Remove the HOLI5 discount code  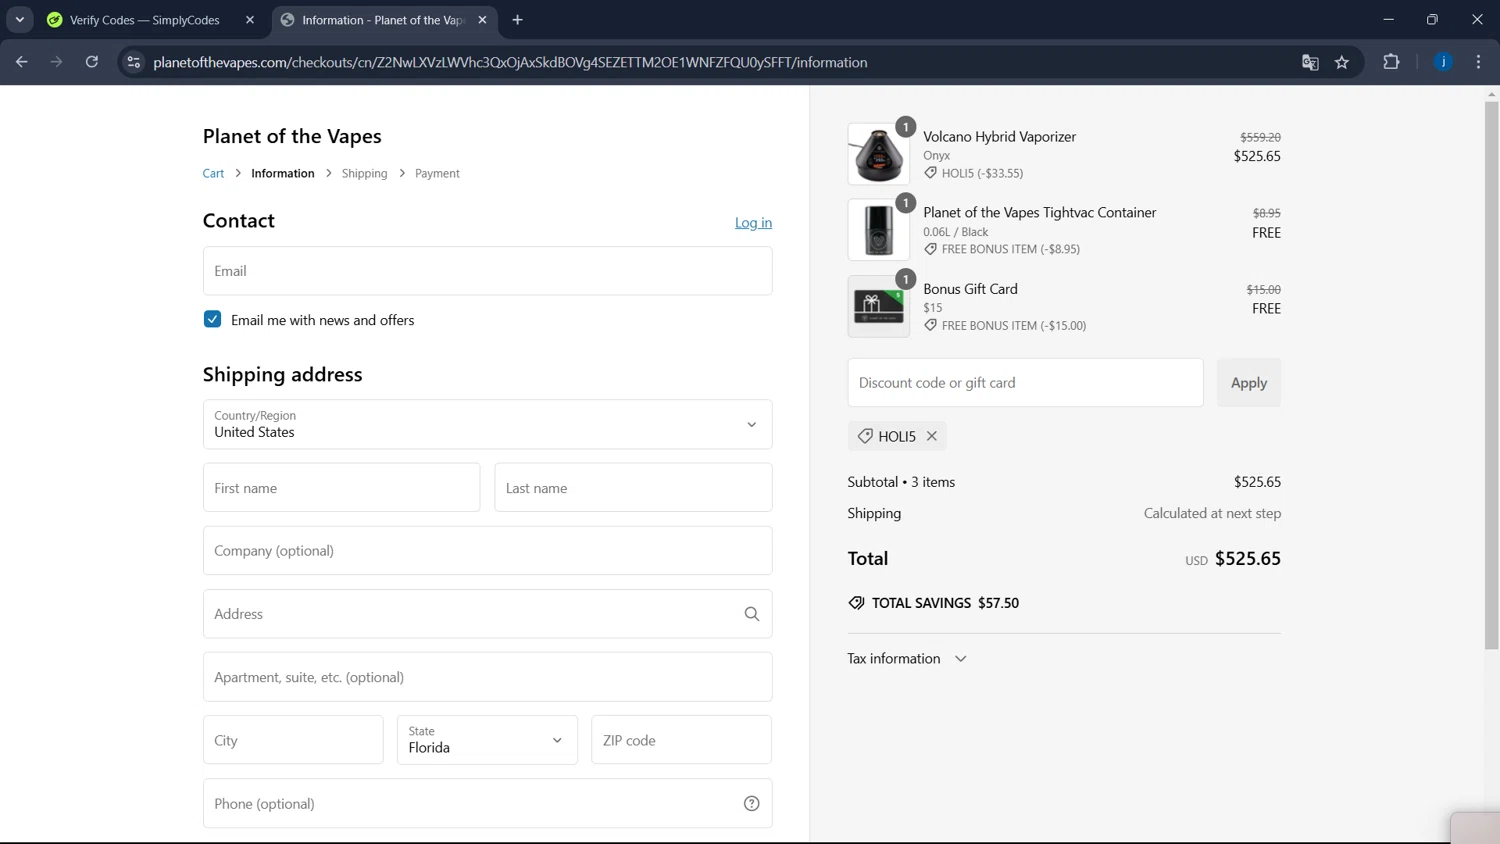(931, 436)
